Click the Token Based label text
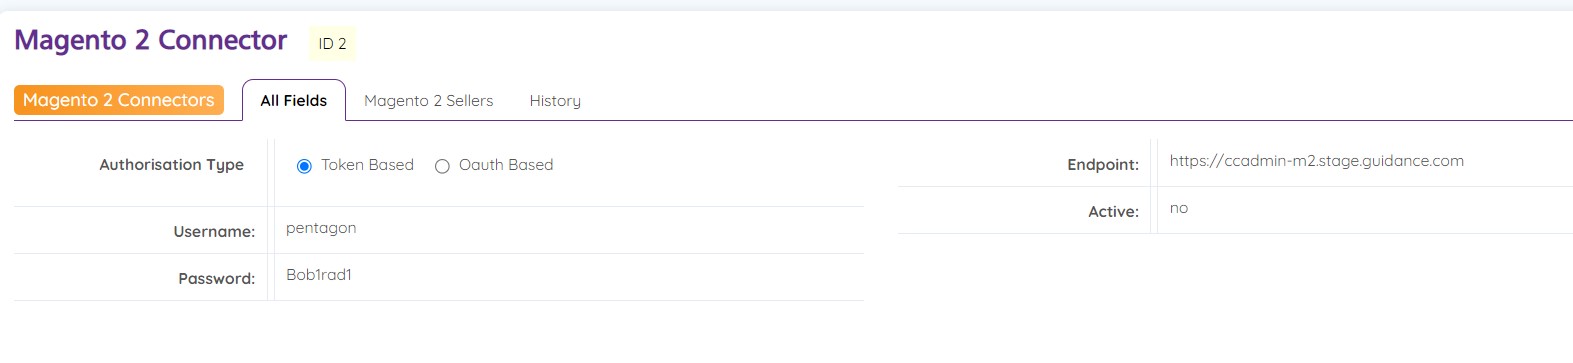 pos(367,165)
